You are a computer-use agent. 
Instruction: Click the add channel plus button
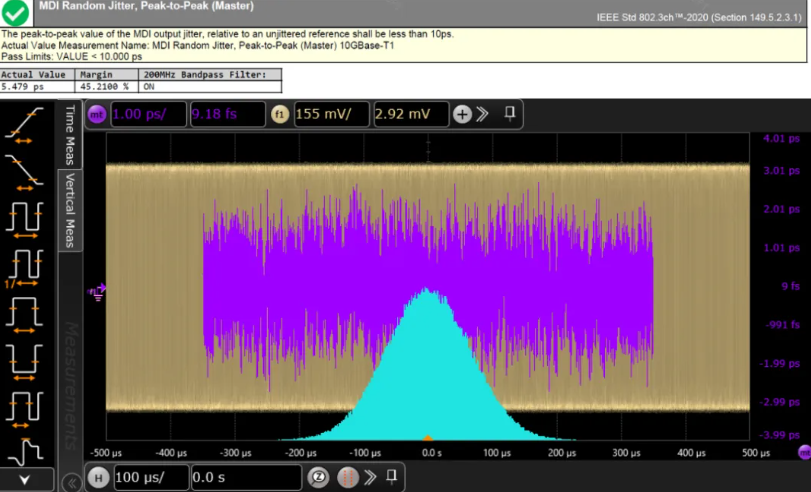coord(462,114)
